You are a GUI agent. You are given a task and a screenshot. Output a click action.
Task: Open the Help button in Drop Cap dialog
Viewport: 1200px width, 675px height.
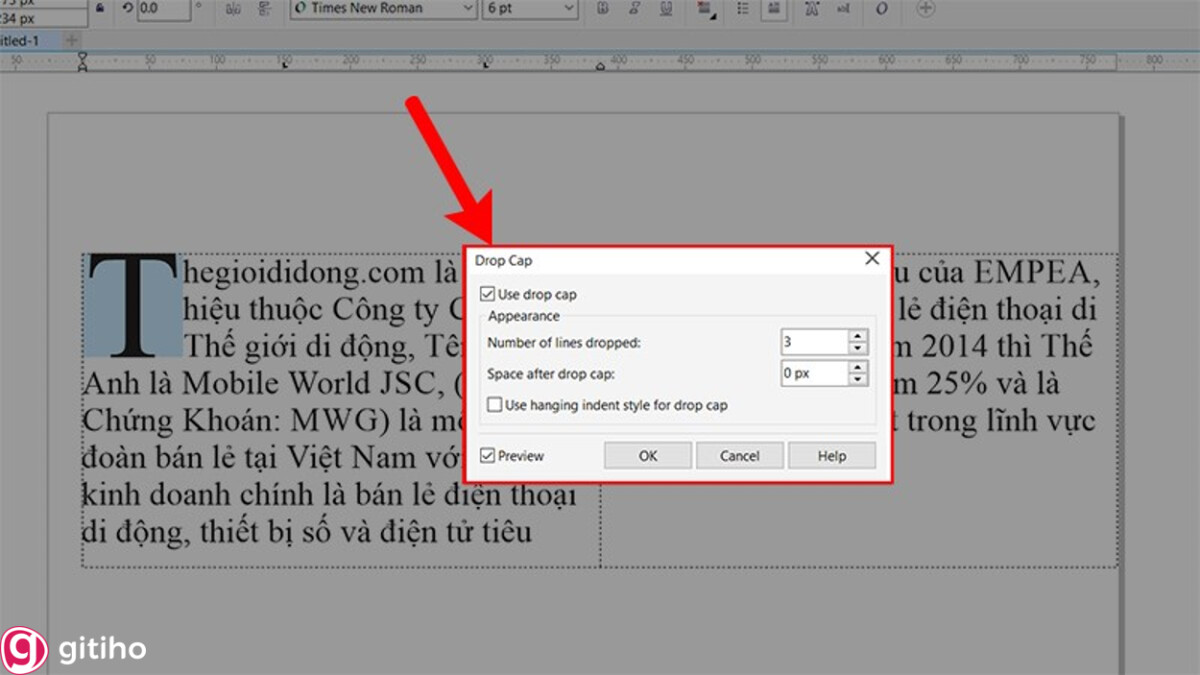tap(832, 455)
